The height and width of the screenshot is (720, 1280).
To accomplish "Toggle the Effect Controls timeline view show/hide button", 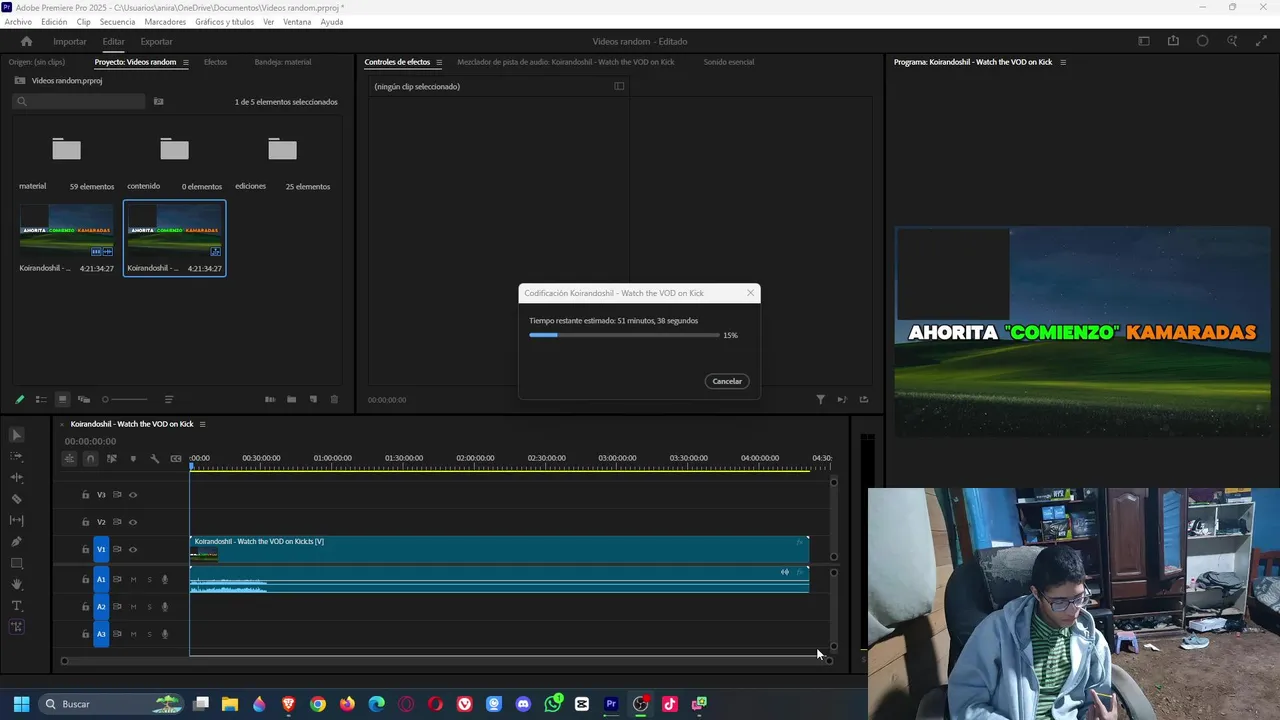I will pyautogui.click(x=619, y=86).
